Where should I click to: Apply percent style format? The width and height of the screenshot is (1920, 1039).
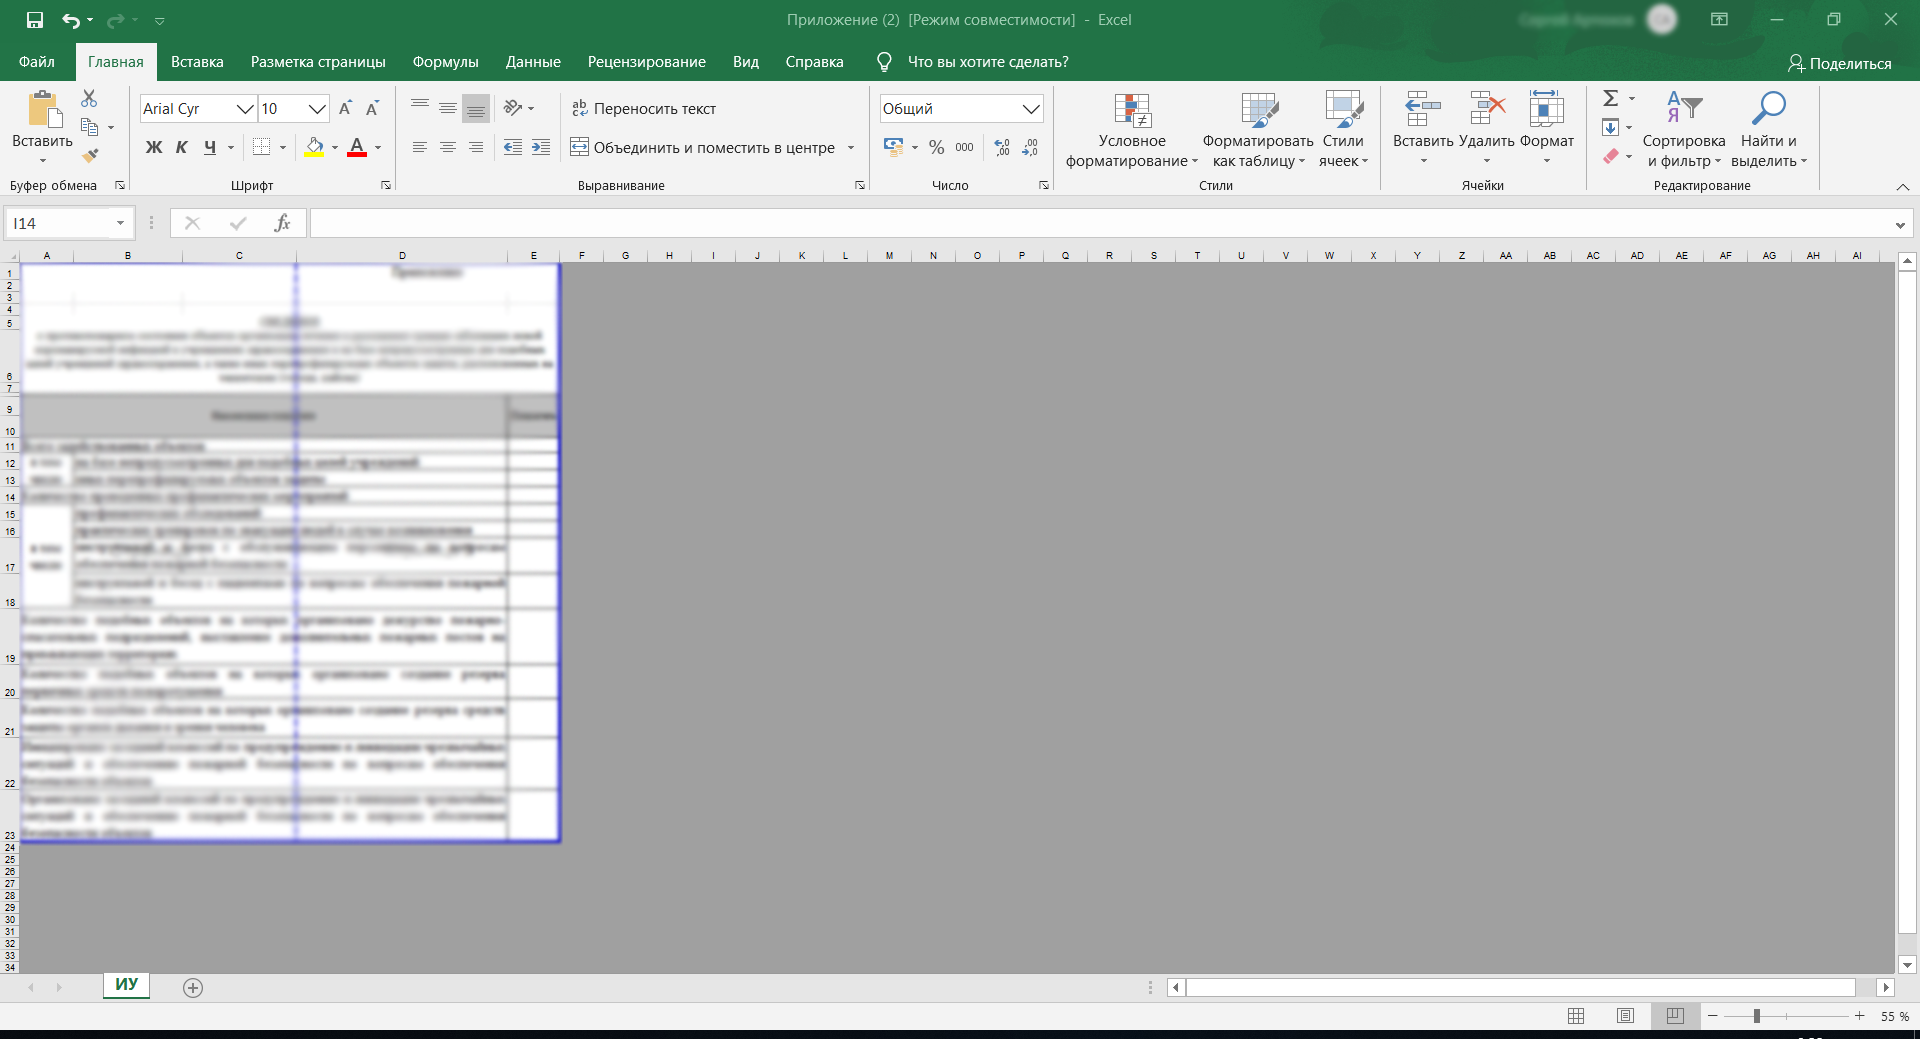937,147
